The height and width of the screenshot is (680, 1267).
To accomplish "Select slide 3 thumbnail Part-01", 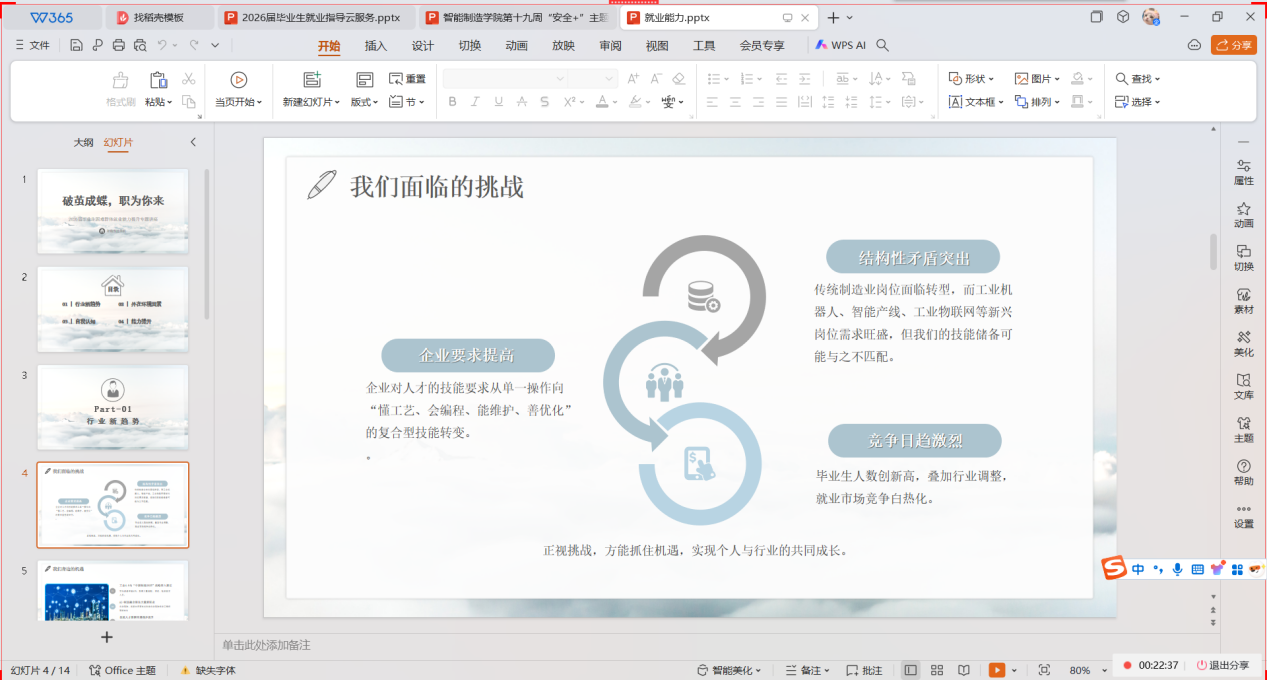I will click(113, 406).
